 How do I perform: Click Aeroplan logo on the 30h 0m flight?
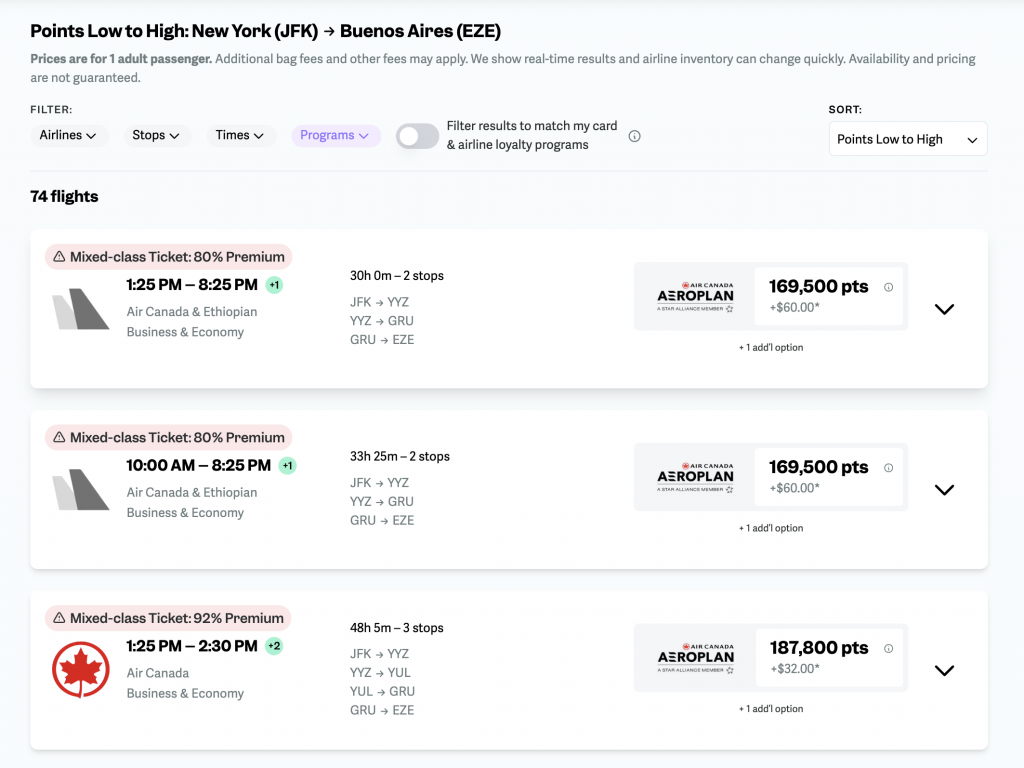[x=695, y=296]
